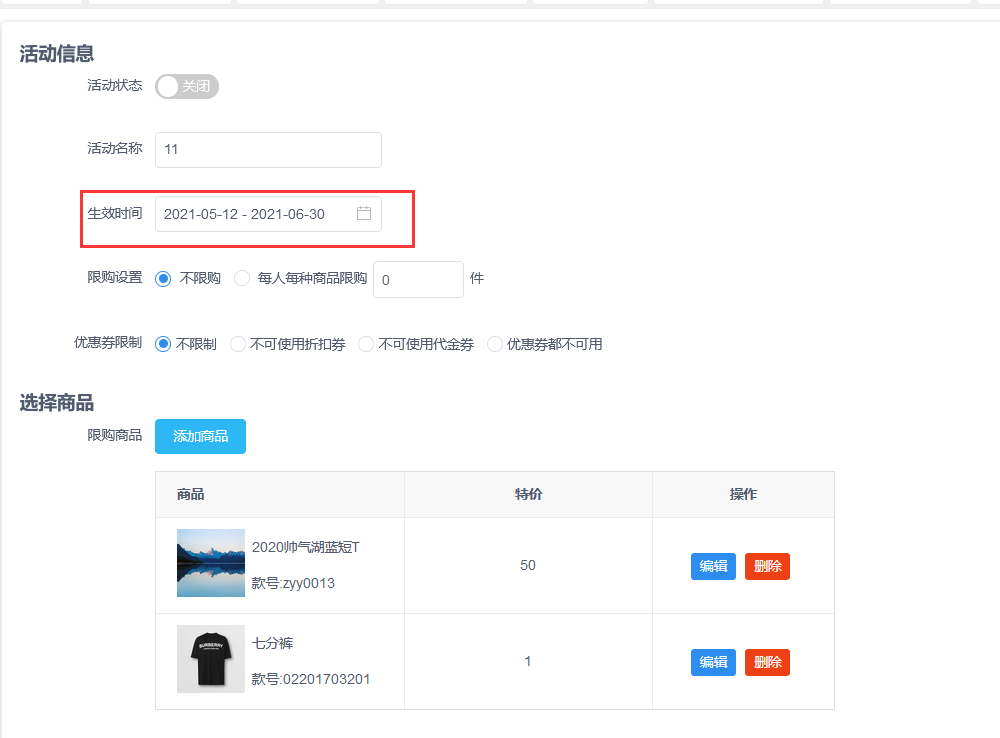Click the 特价 value 50
Image resolution: width=1000 pixels, height=738 pixels.
(x=527, y=565)
